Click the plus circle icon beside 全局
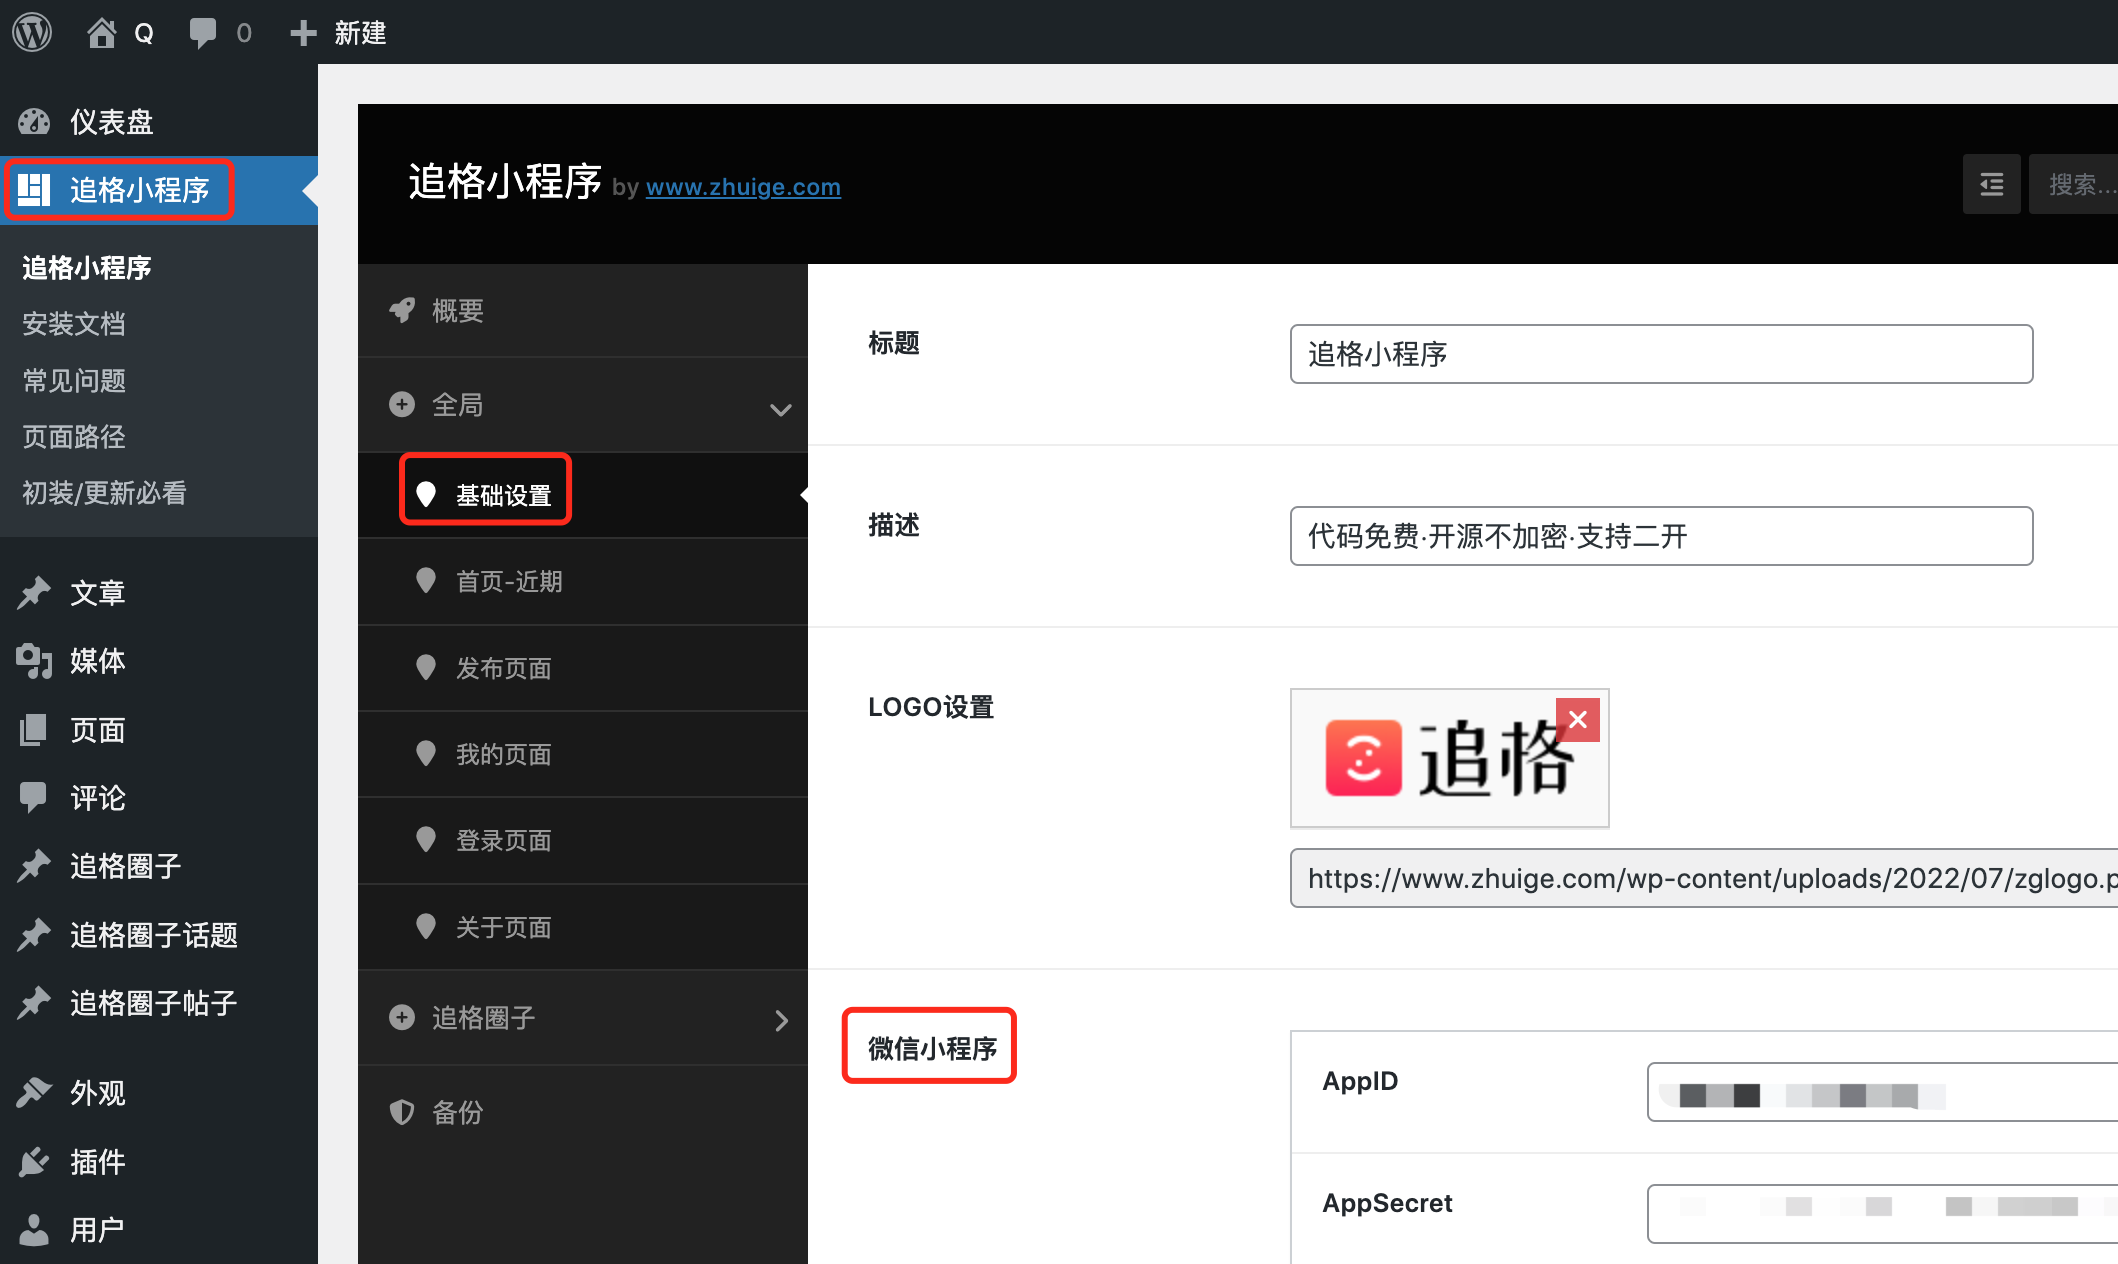Image resolution: width=2118 pixels, height=1264 pixels. pos(402,404)
